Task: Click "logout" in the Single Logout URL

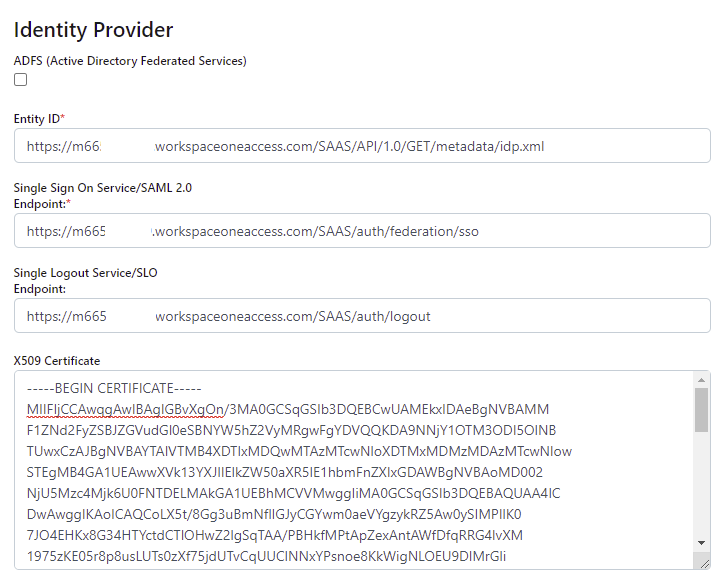Action: [x=409, y=316]
